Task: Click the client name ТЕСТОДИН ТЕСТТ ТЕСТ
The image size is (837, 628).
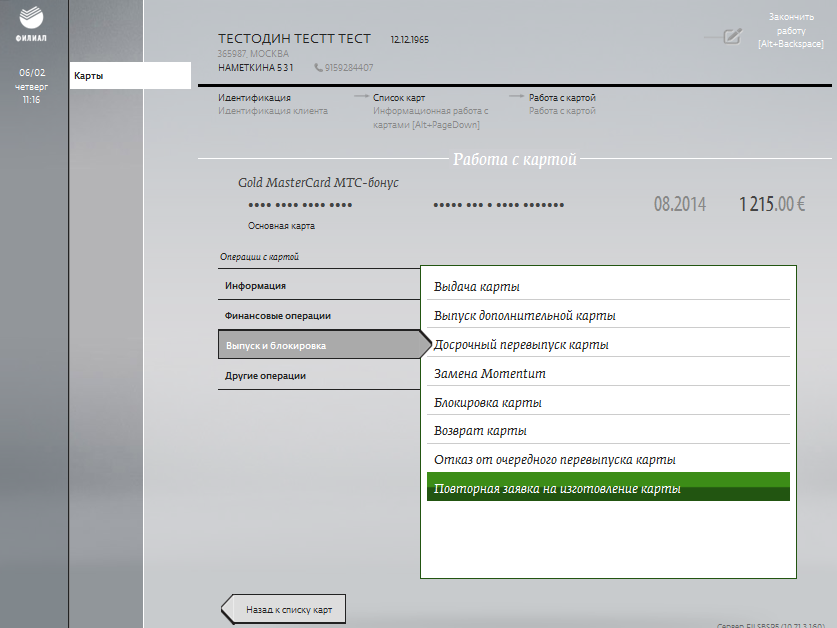Action: point(294,38)
